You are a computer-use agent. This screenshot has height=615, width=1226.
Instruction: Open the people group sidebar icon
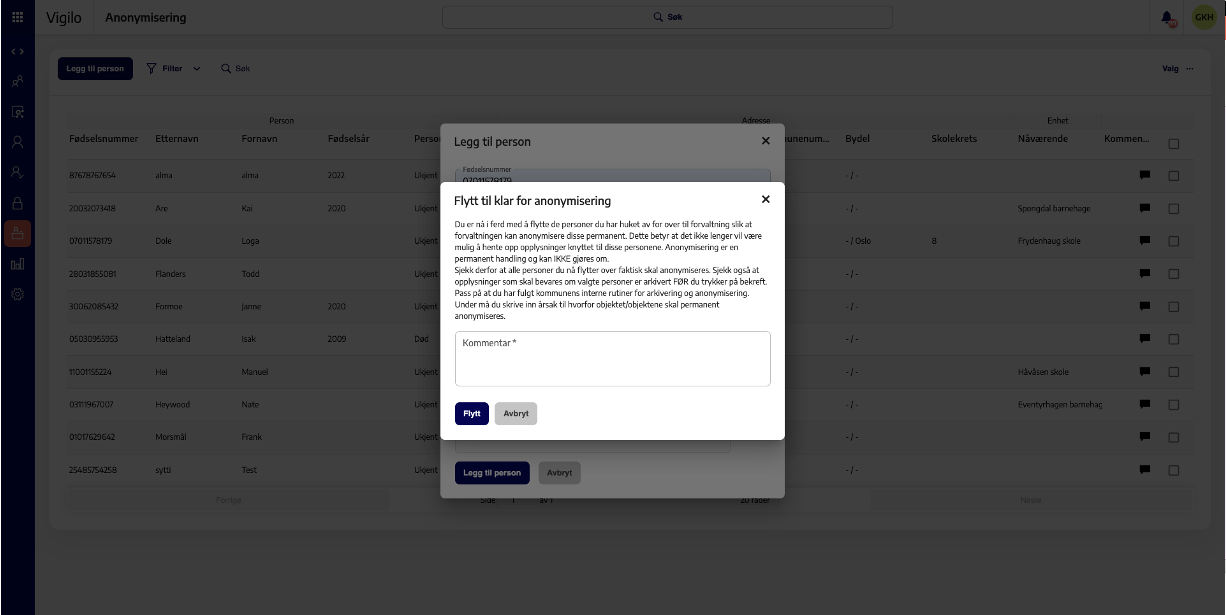pos(18,81)
